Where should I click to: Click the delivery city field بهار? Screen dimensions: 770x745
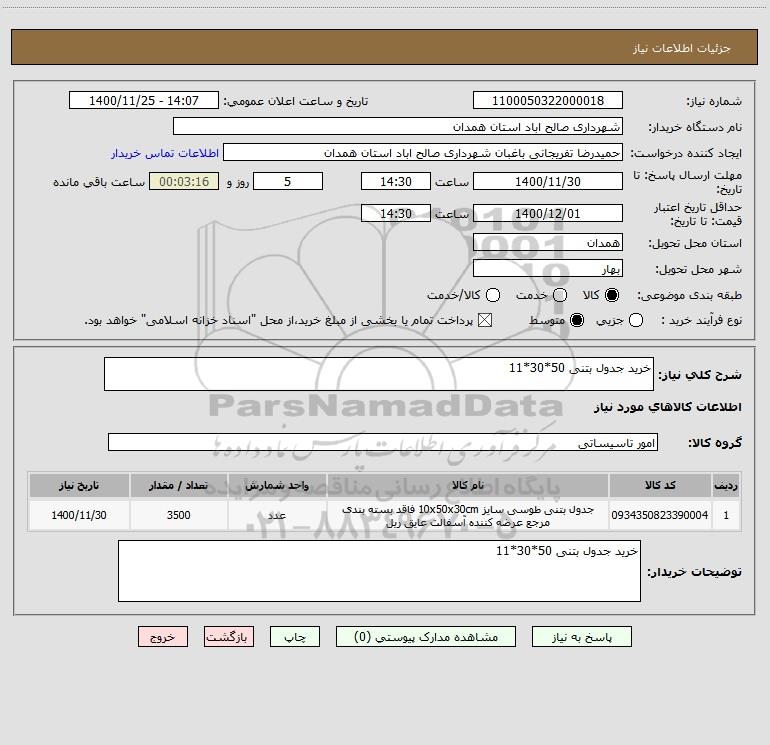[x=548, y=269]
